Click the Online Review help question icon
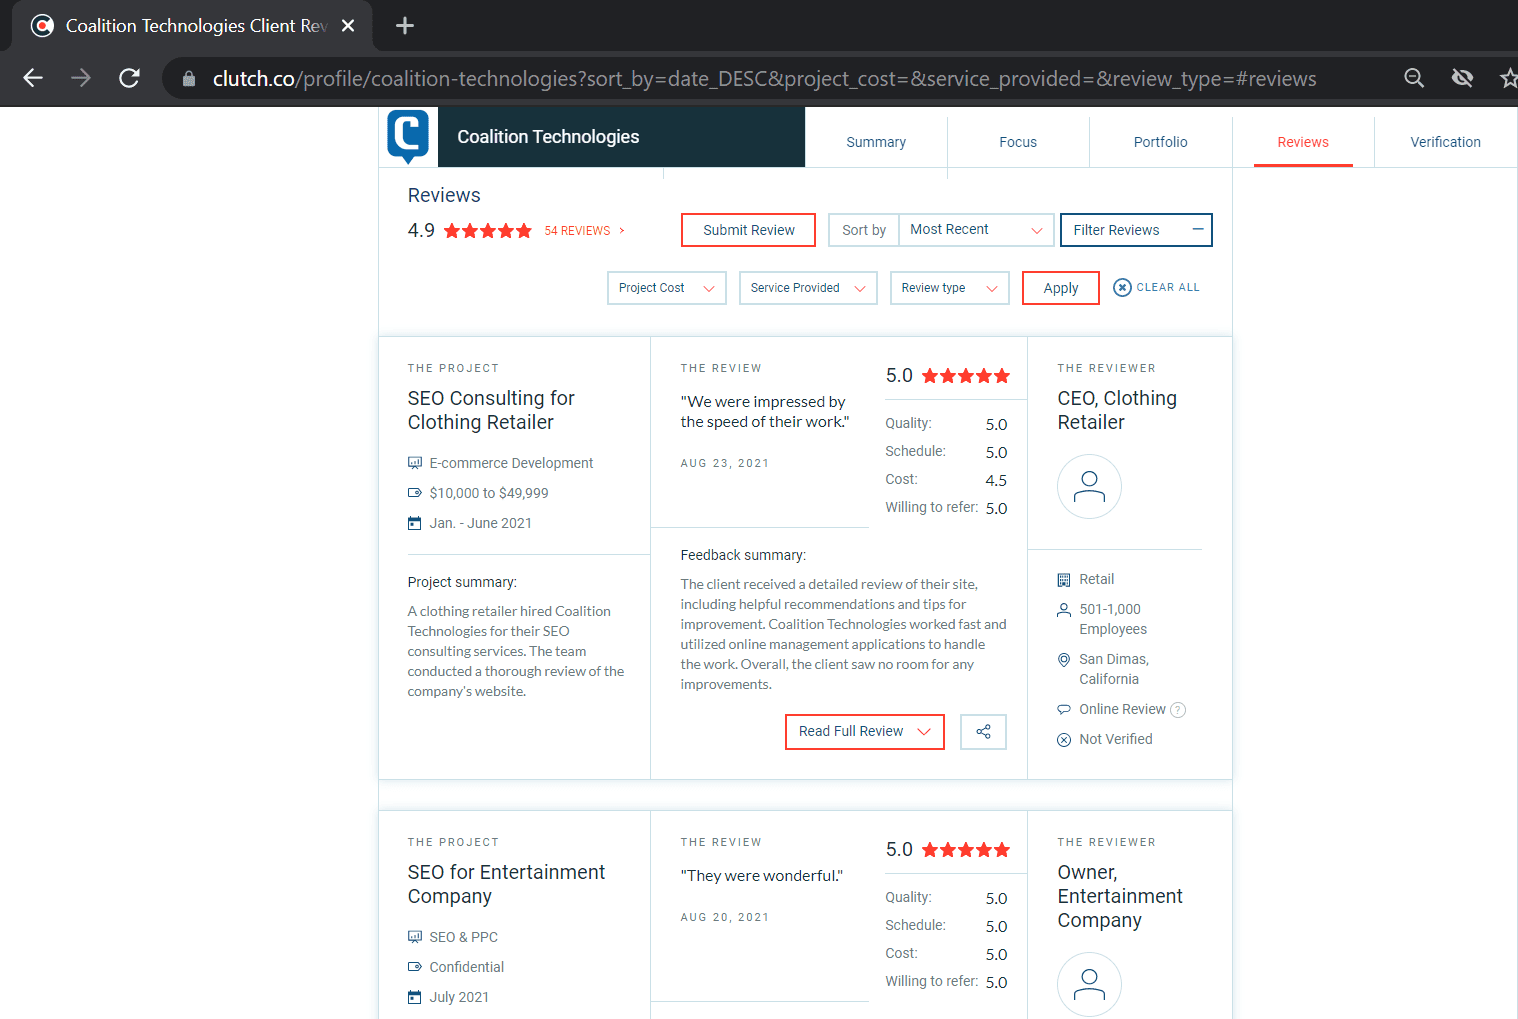This screenshot has height=1019, width=1518. [1178, 710]
